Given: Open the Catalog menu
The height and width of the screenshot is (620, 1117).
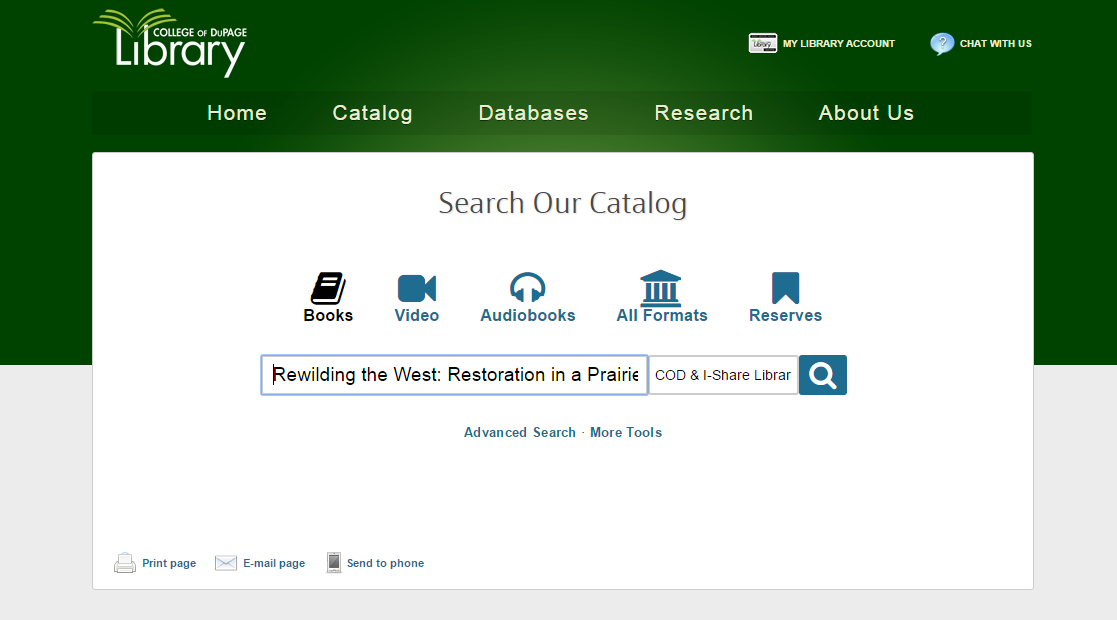Looking at the screenshot, I should click(372, 113).
